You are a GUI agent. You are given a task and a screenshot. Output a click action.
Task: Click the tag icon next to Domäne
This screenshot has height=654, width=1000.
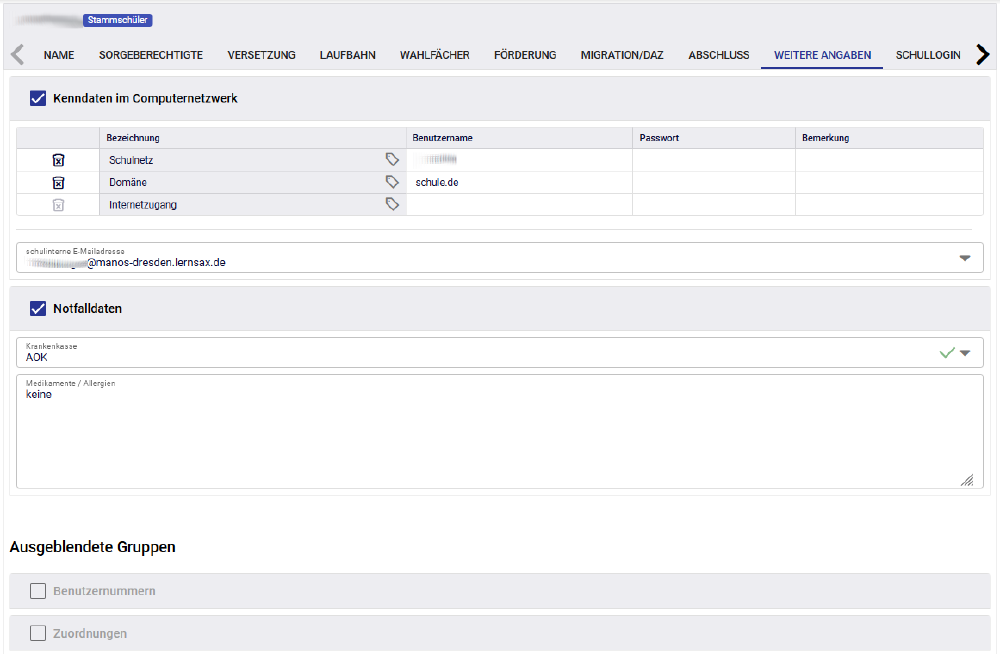[392, 182]
